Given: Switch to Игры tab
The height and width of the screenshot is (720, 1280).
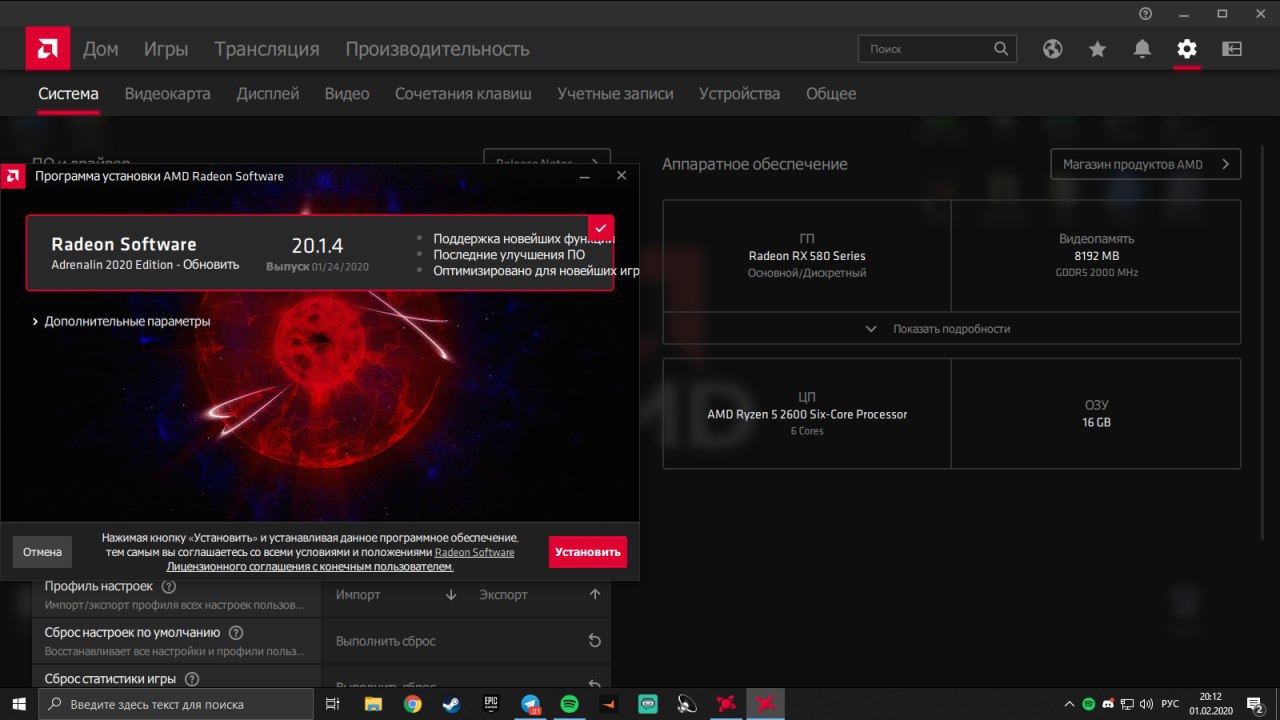Looking at the screenshot, I should [x=166, y=49].
